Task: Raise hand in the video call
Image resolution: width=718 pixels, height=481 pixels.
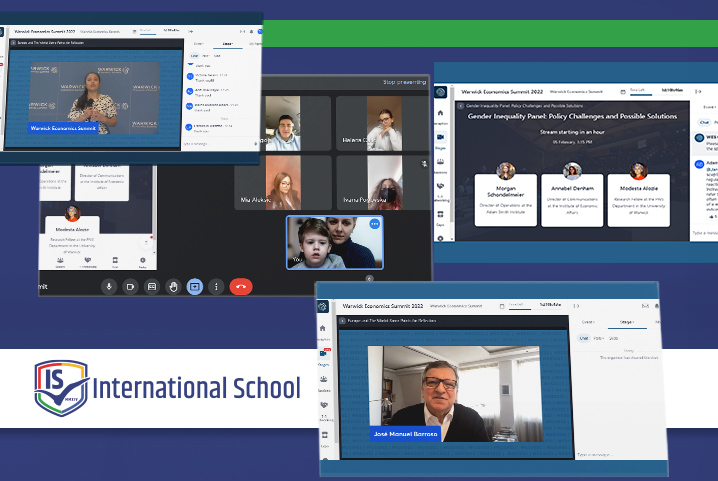Action: click(172, 286)
